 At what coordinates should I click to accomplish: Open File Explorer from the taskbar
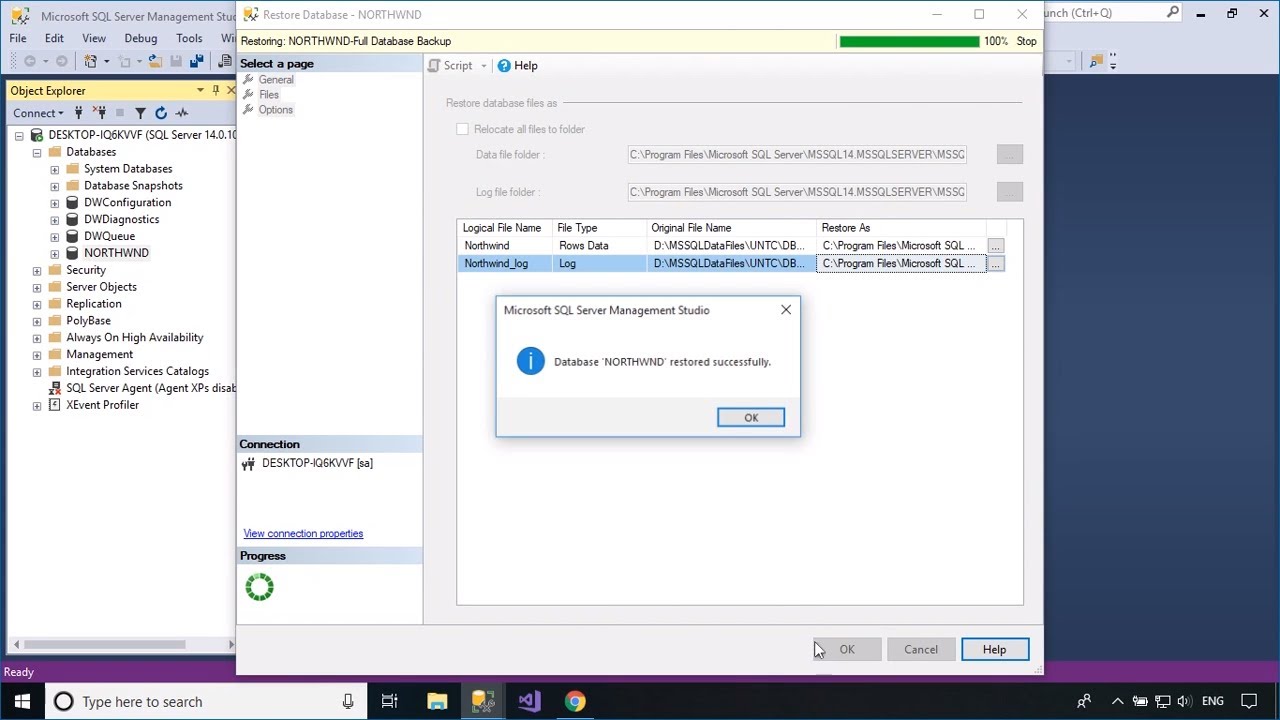click(437, 702)
